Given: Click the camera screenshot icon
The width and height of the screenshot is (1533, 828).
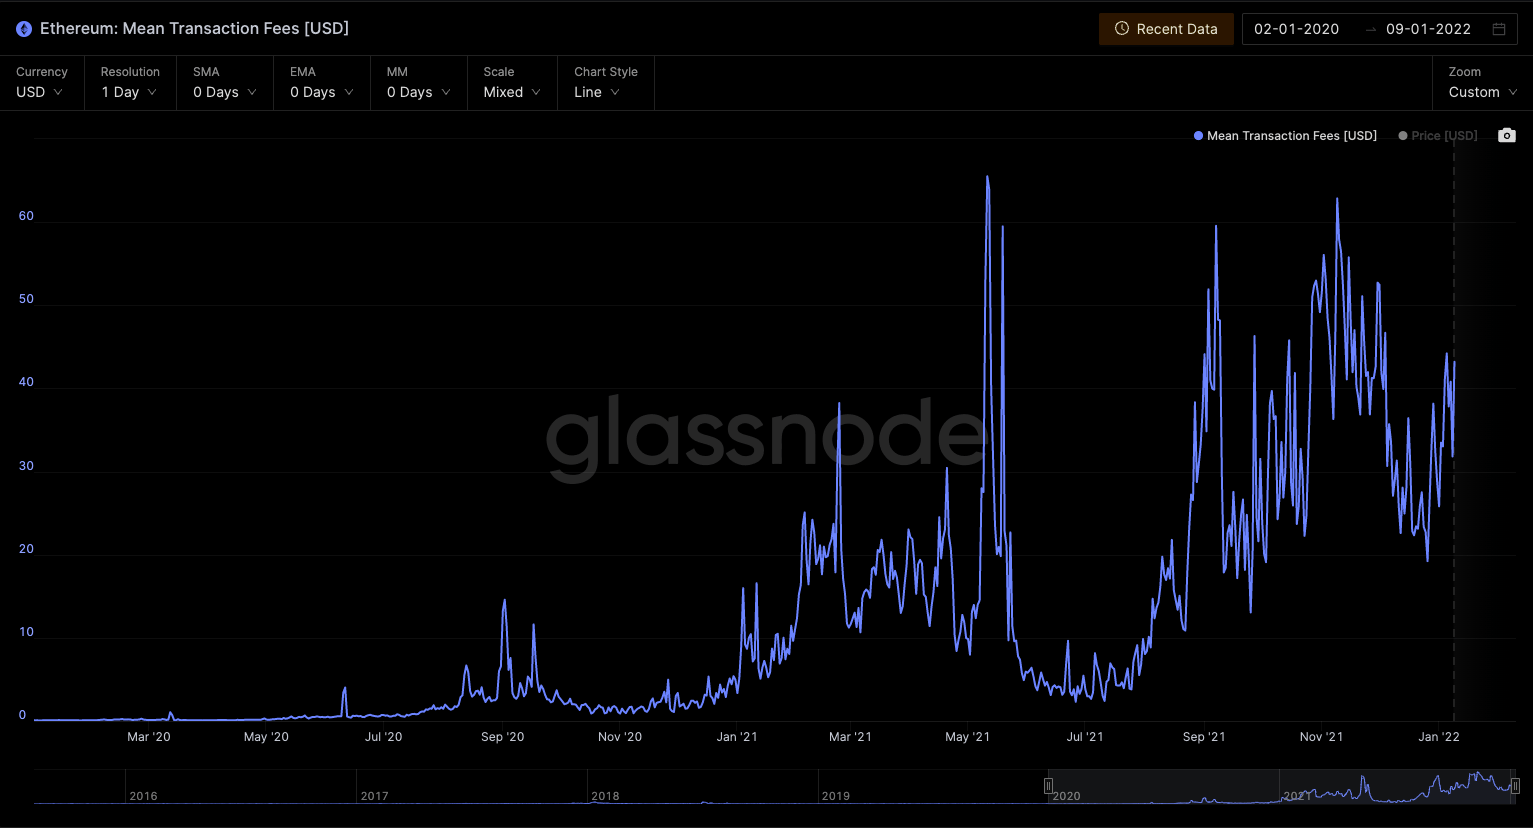Looking at the screenshot, I should [1507, 136].
